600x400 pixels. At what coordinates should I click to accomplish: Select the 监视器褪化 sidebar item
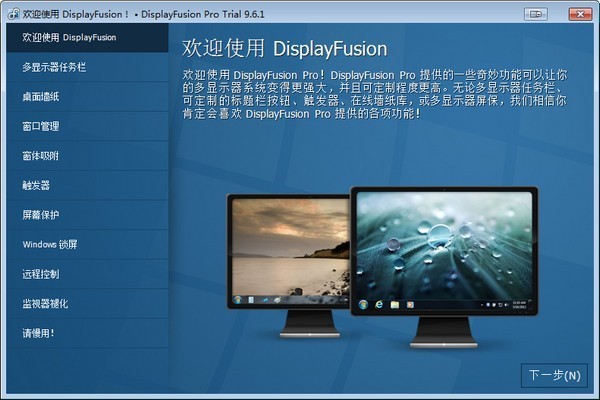[87, 304]
